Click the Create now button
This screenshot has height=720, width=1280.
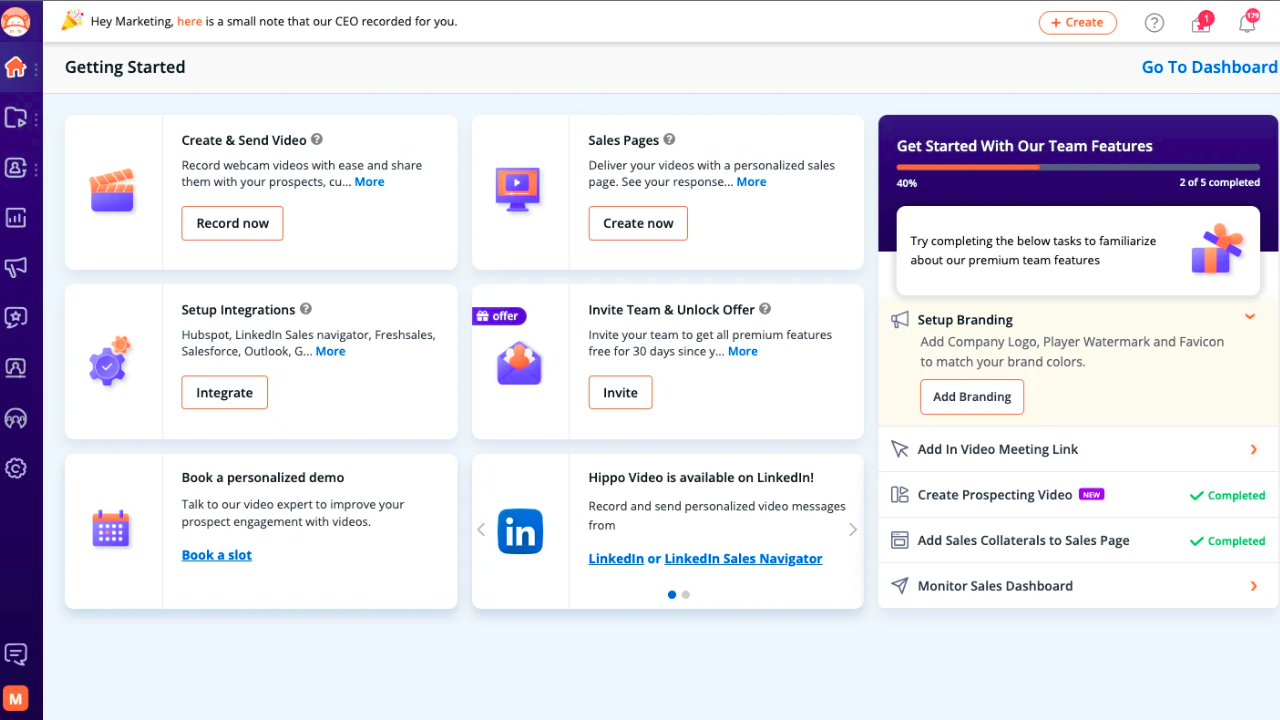tap(638, 224)
